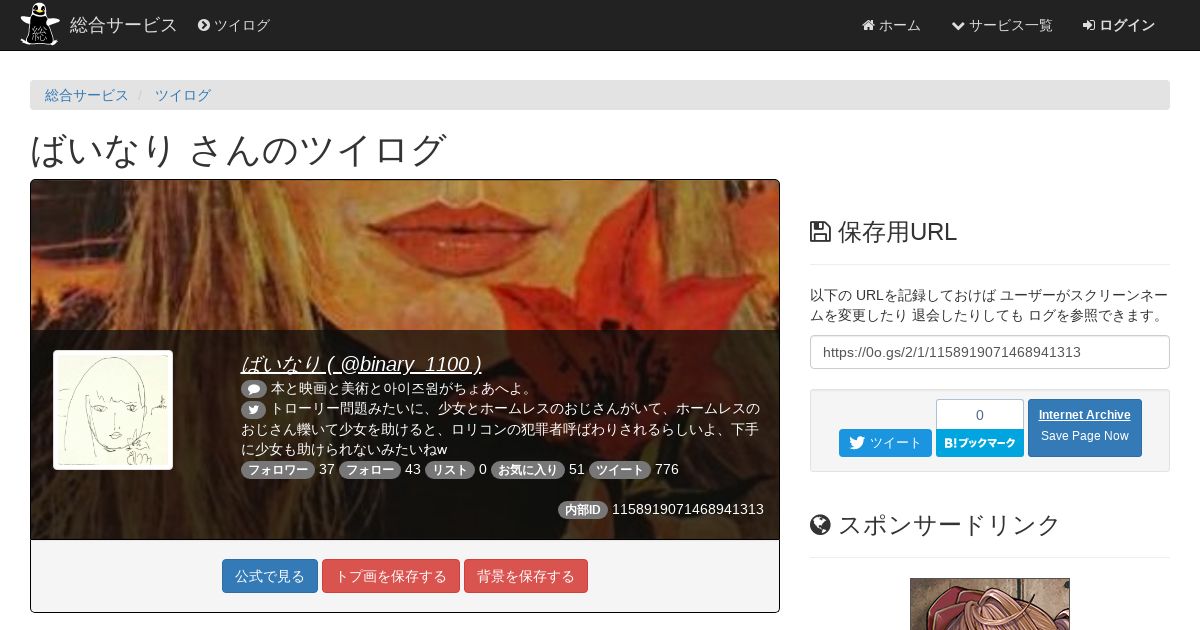Viewport: 1200px width, 630px height.
Task: Expand the サービス一覧 dropdown menu
Action: (1001, 25)
